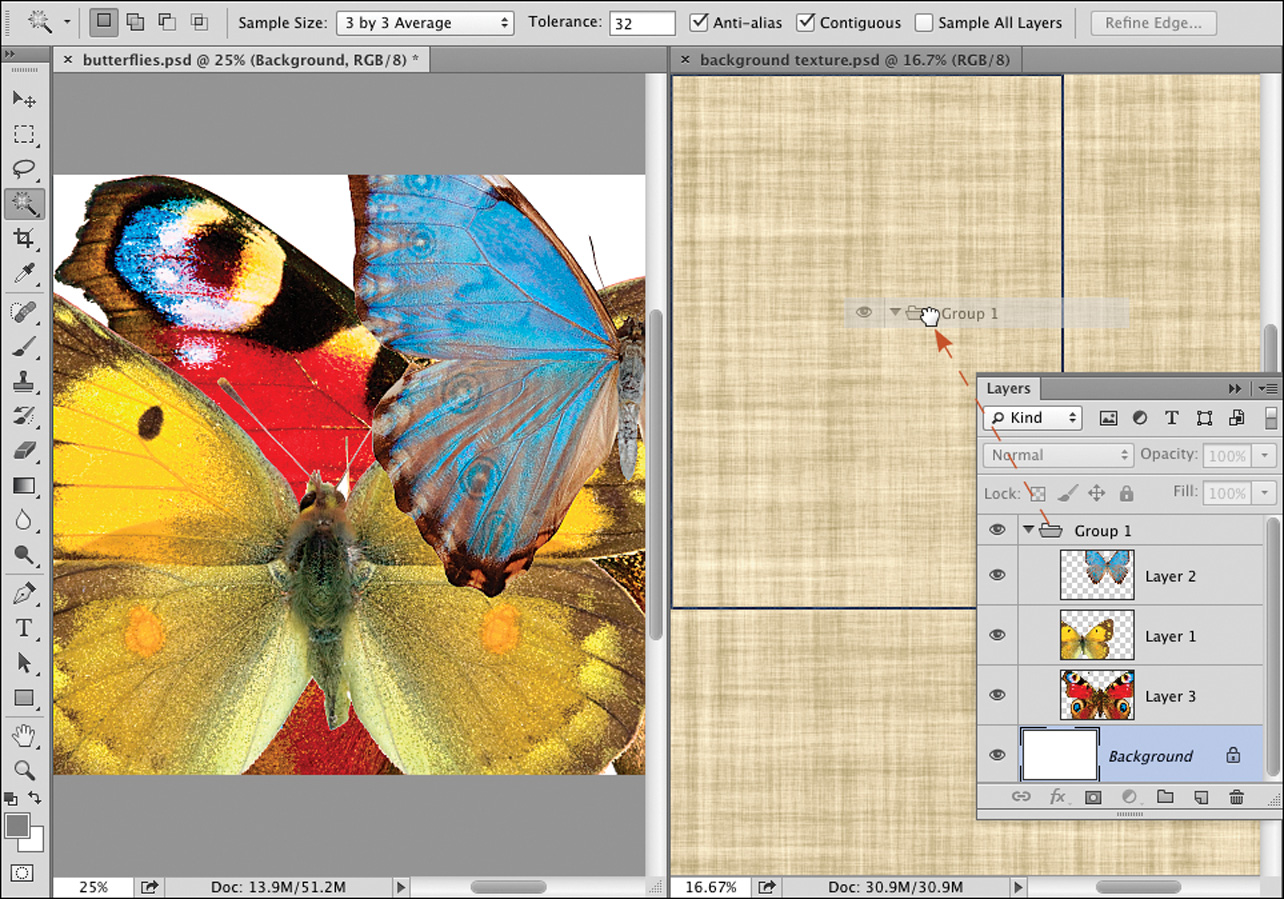1284x899 pixels.
Task: Filter layers by adjustment layer icon
Action: [1140, 418]
